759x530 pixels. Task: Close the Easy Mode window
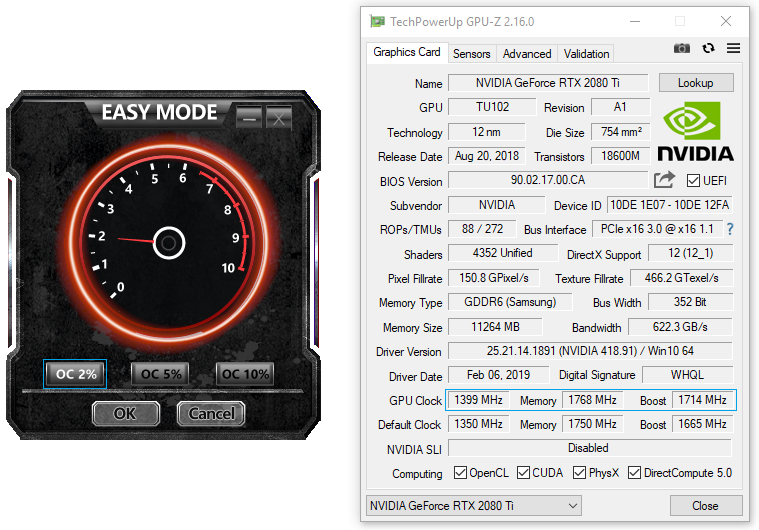pyautogui.click(x=279, y=118)
